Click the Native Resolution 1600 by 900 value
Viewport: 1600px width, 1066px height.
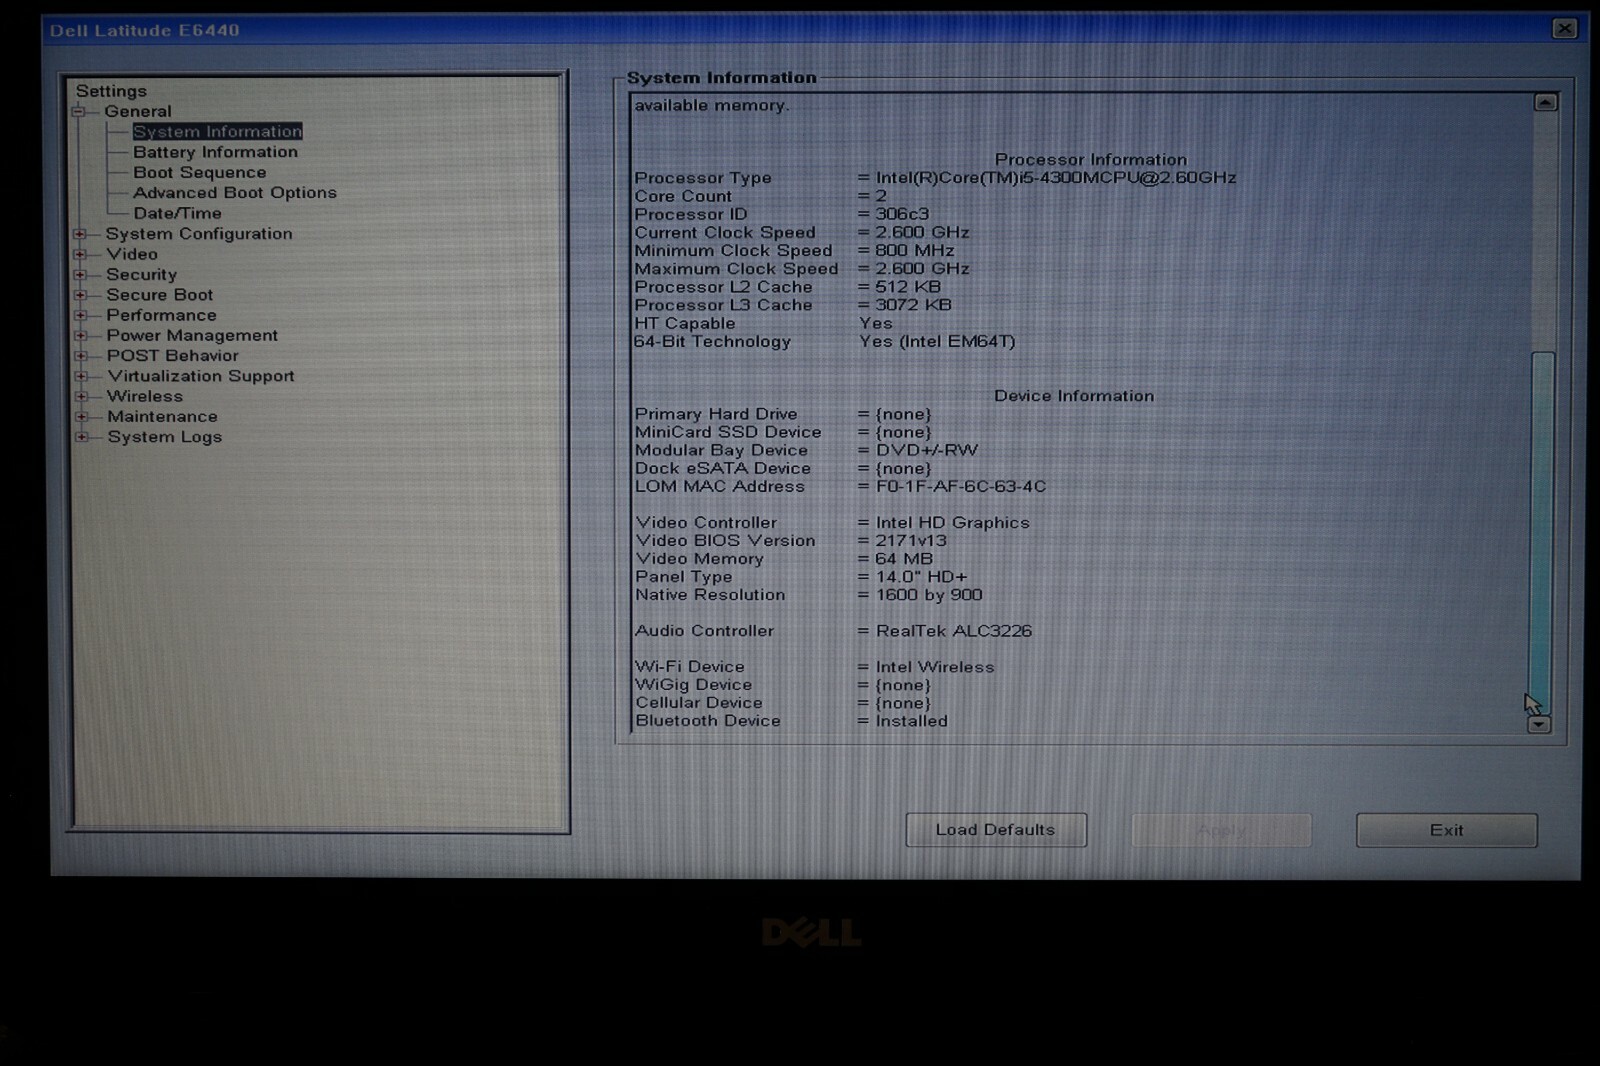[x=929, y=595]
